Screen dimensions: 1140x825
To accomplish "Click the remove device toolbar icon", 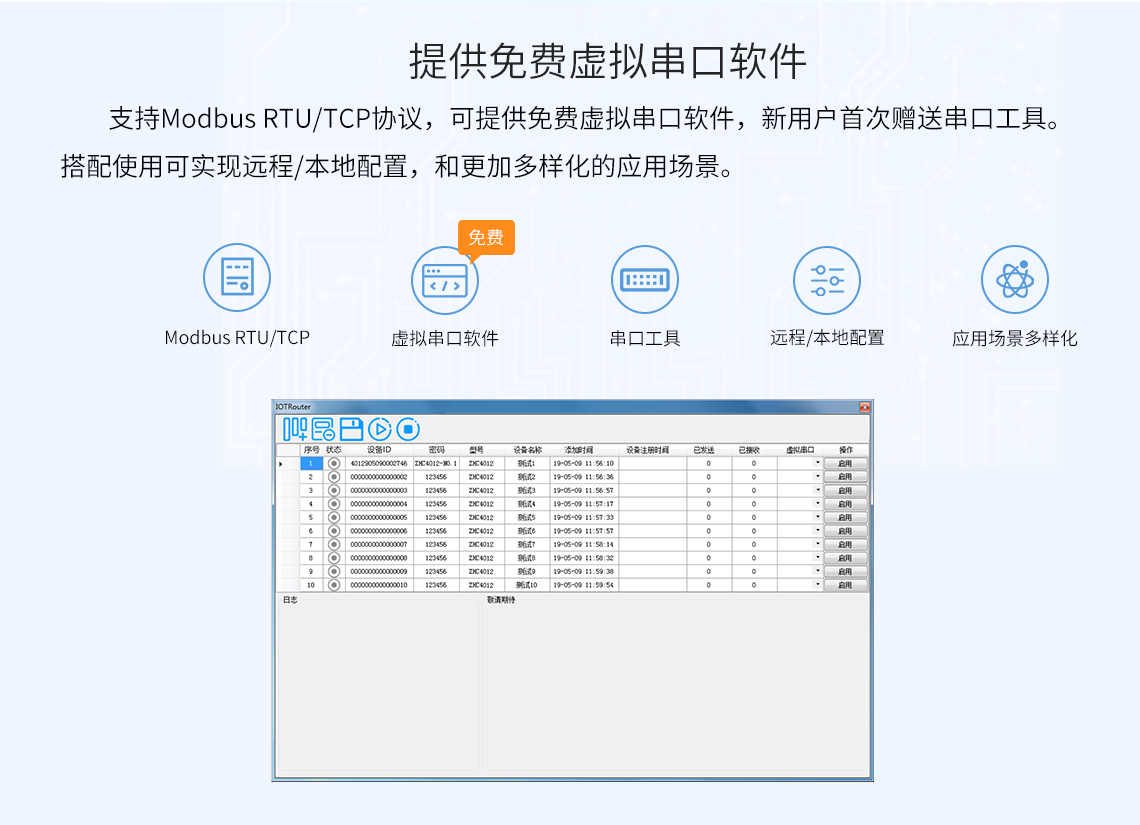I will (x=323, y=429).
